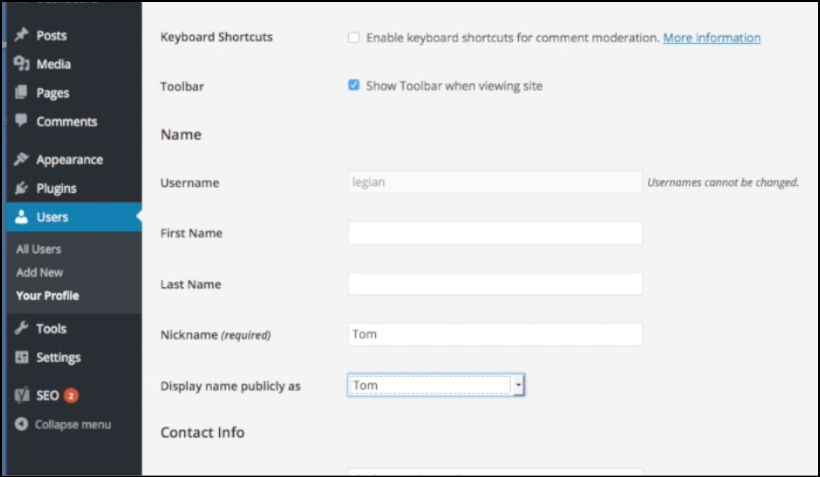Open All Users submenu item
820x477 pixels.
[x=39, y=249]
